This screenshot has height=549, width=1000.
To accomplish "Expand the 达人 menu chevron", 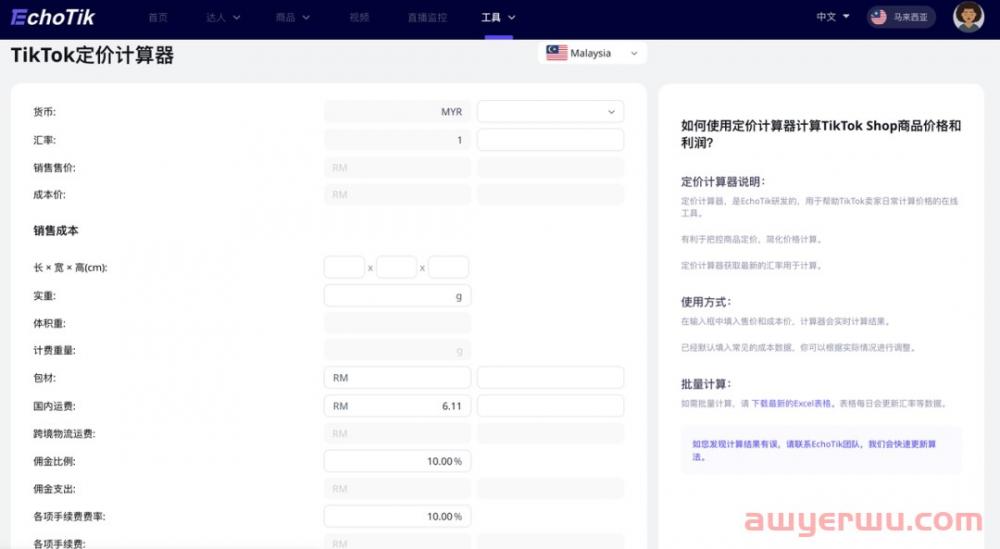I will 237,18.
